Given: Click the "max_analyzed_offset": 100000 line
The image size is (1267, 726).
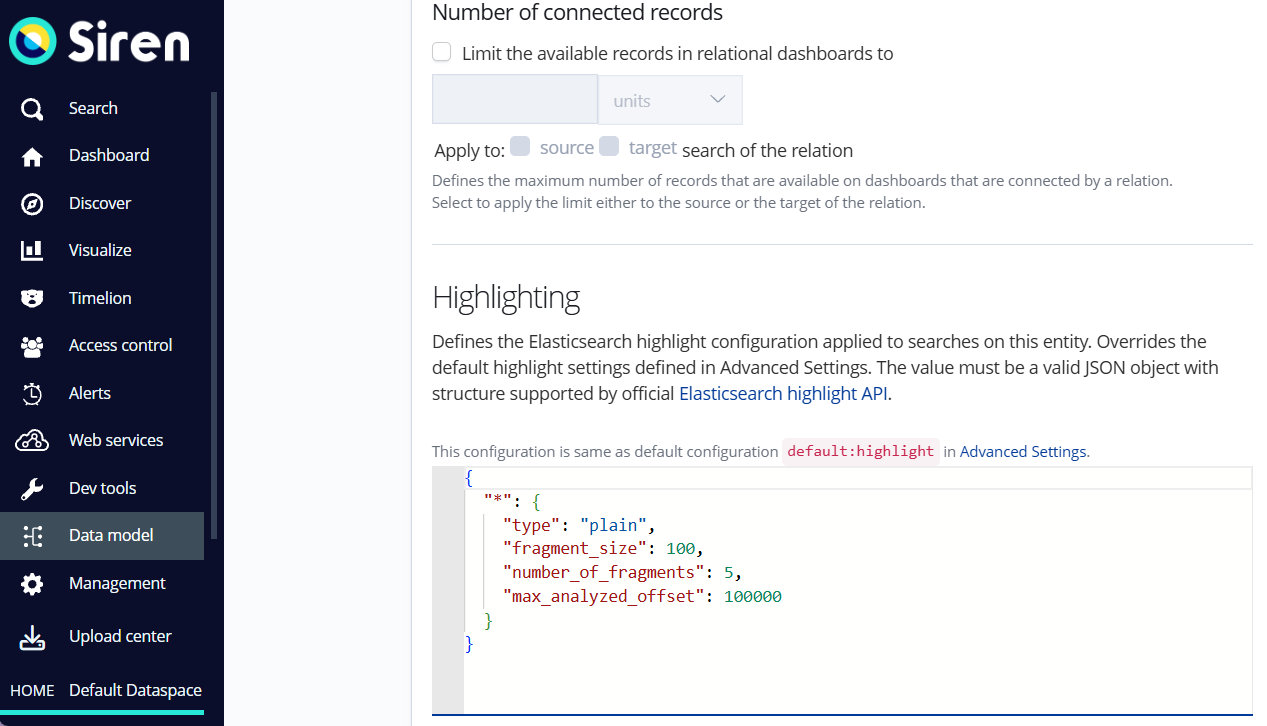Looking at the screenshot, I should tap(643, 596).
